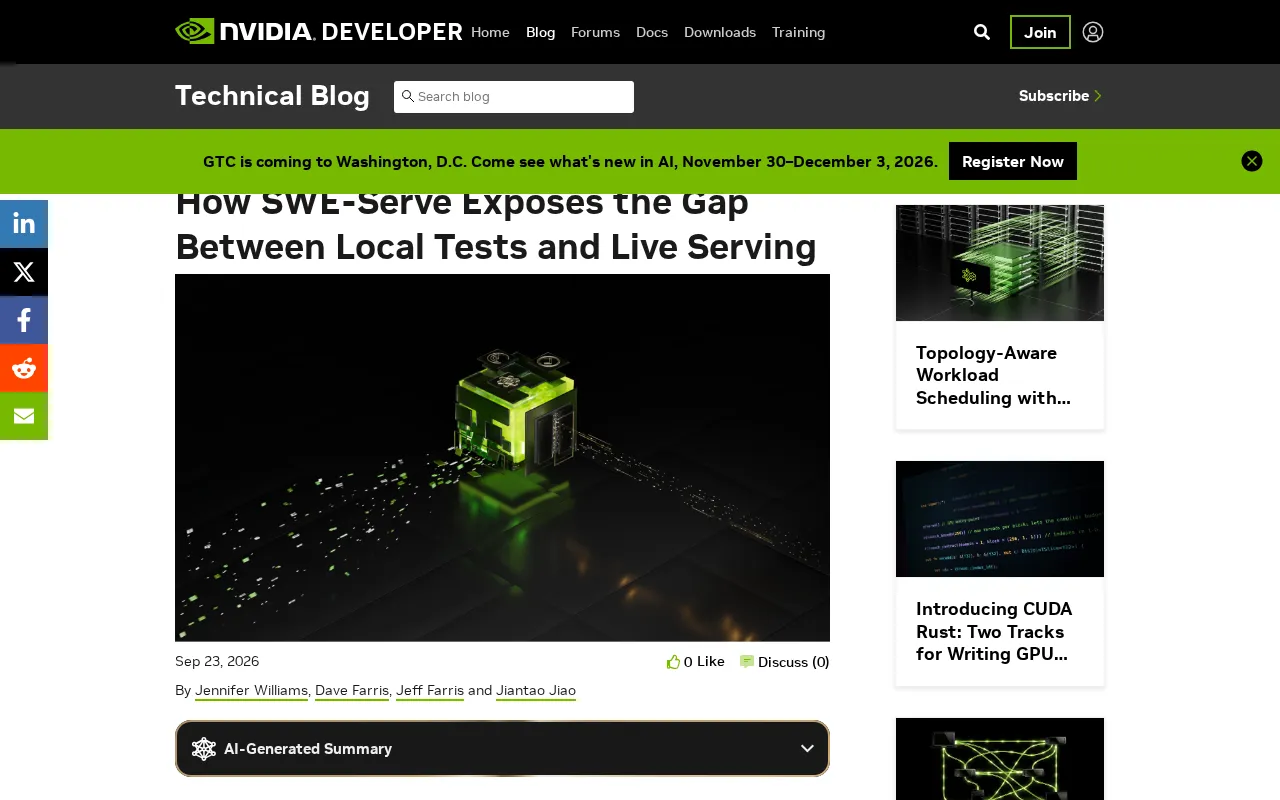Screen dimensions: 1280x800
Task: Click the Sep 23, 2026 publish date
Action: click(217, 661)
